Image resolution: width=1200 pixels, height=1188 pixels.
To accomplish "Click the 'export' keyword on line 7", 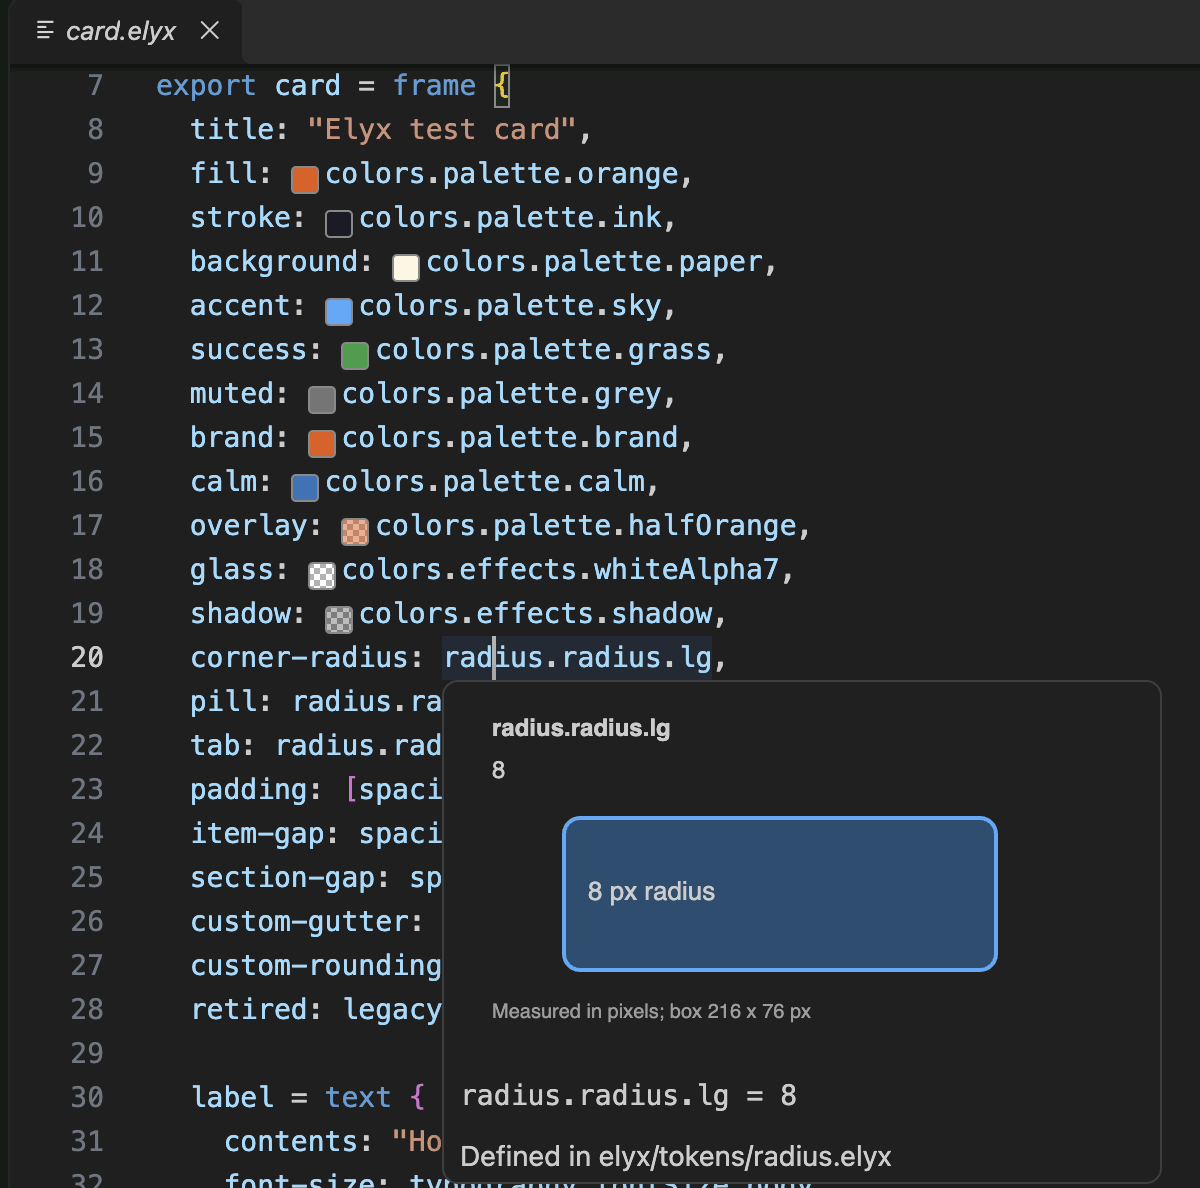I will click(x=206, y=85).
